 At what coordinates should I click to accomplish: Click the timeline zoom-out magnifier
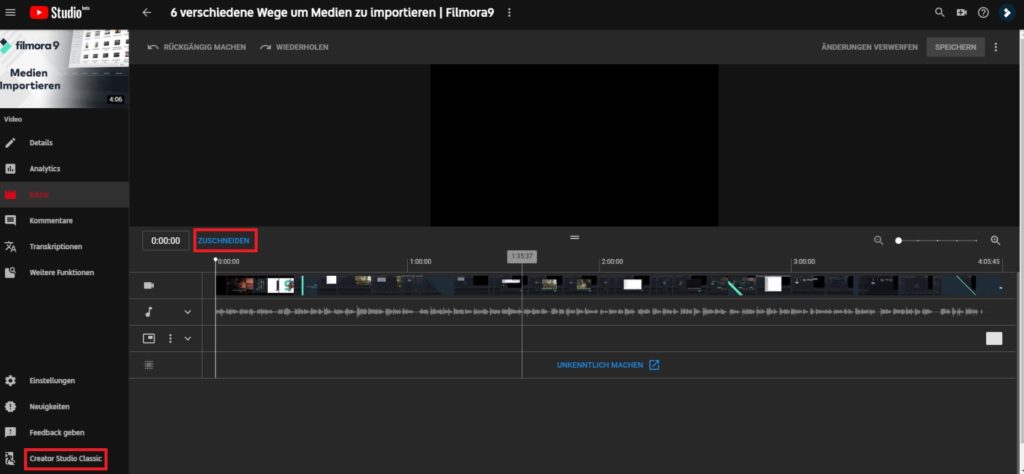click(878, 240)
